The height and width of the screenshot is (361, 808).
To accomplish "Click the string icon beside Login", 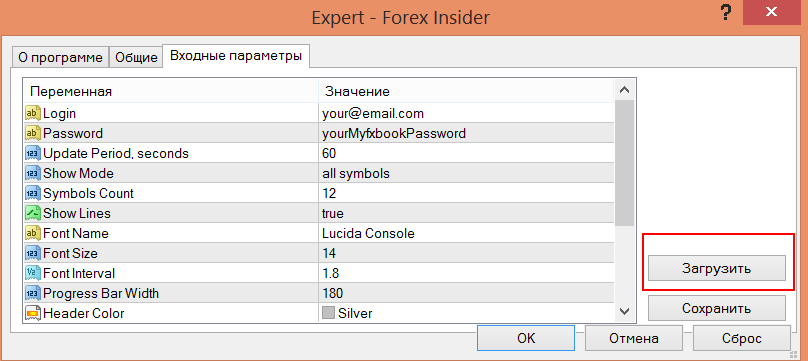I will click(33, 113).
